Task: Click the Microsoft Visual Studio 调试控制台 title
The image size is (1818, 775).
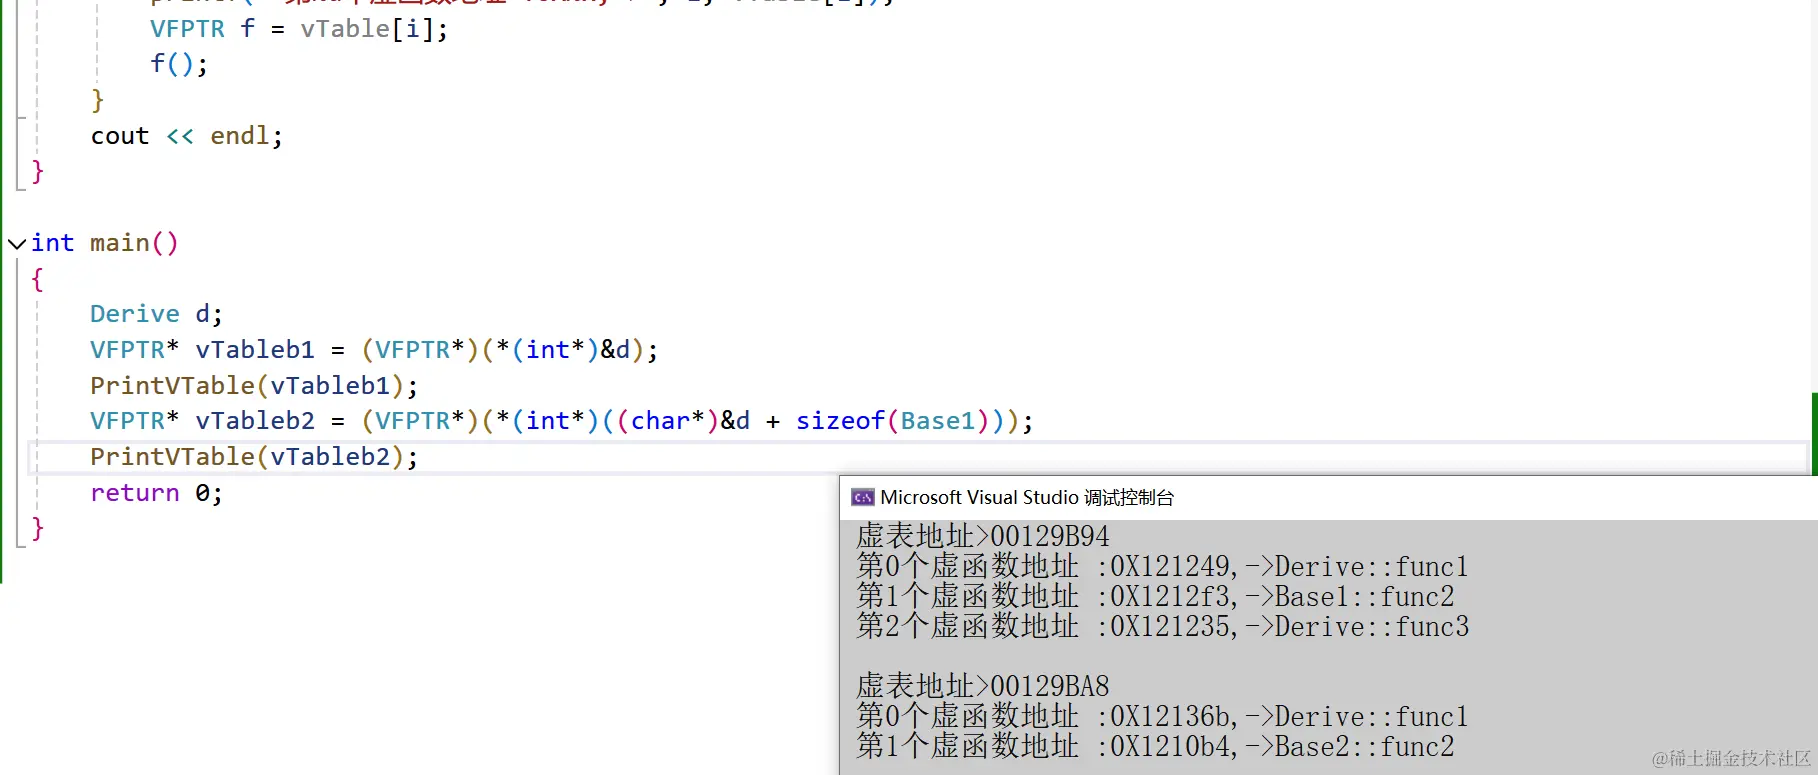Action: click(x=1027, y=497)
